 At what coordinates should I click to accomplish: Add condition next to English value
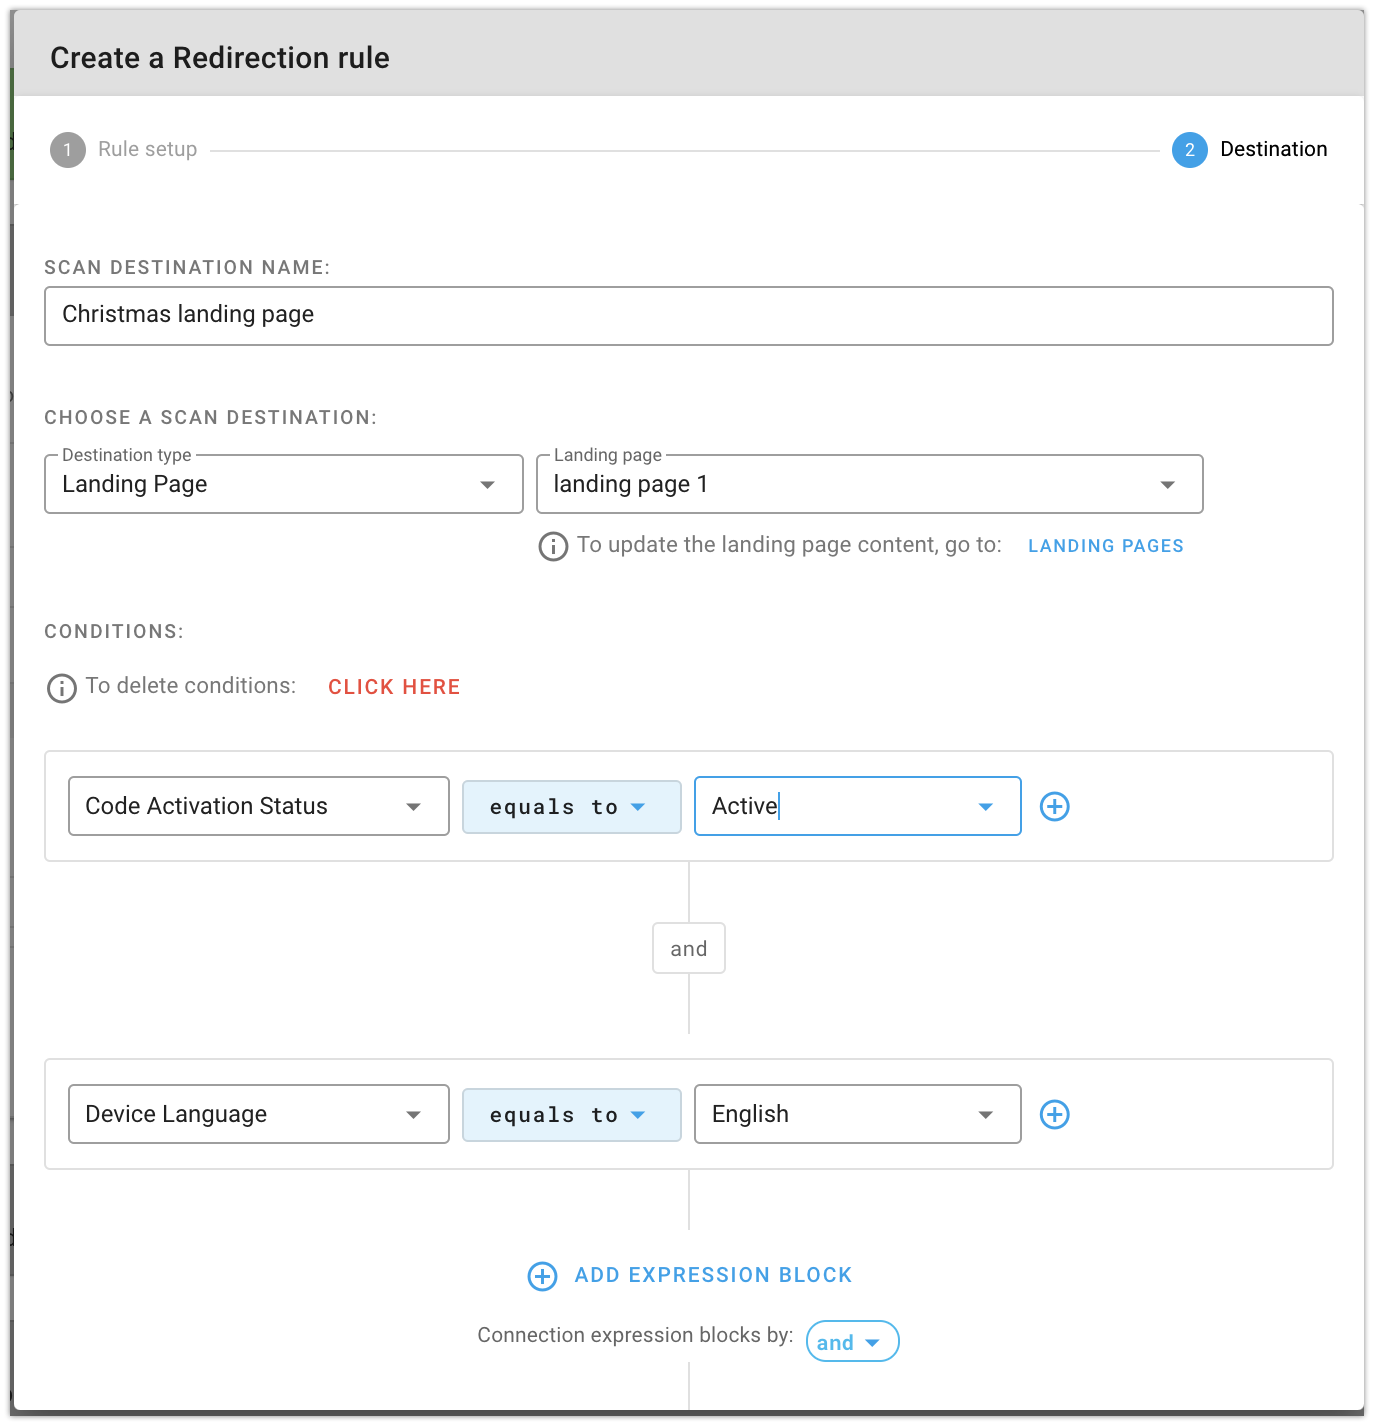click(x=1055, y=1114)
